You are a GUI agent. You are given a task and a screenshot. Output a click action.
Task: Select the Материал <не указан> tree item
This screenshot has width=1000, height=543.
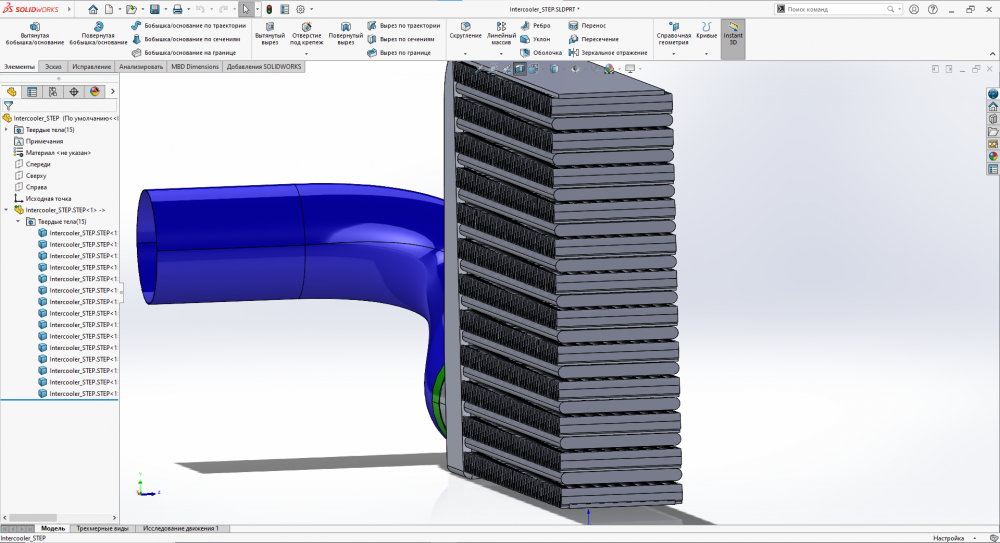pos(58,153)
